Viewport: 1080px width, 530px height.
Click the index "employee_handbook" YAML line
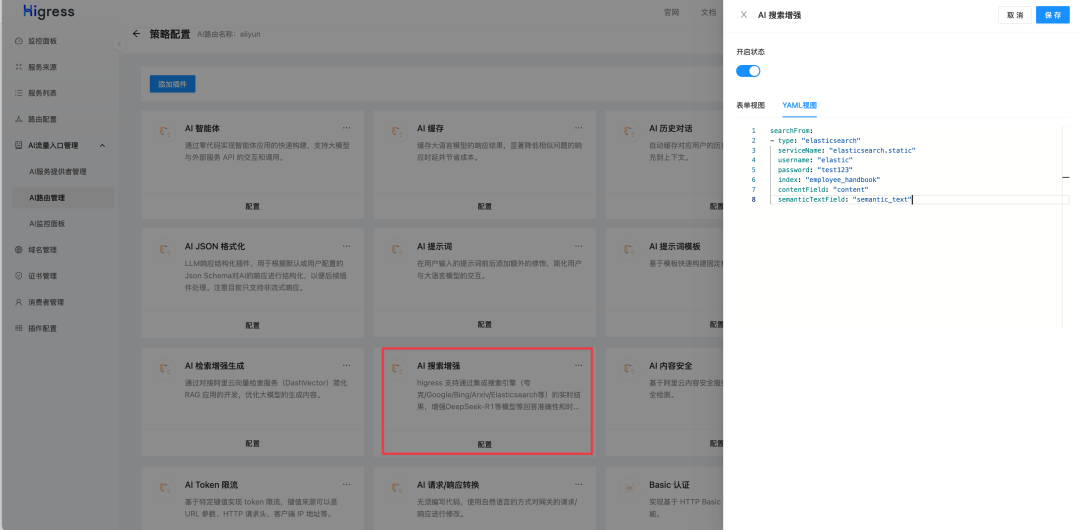click(829, 180)
